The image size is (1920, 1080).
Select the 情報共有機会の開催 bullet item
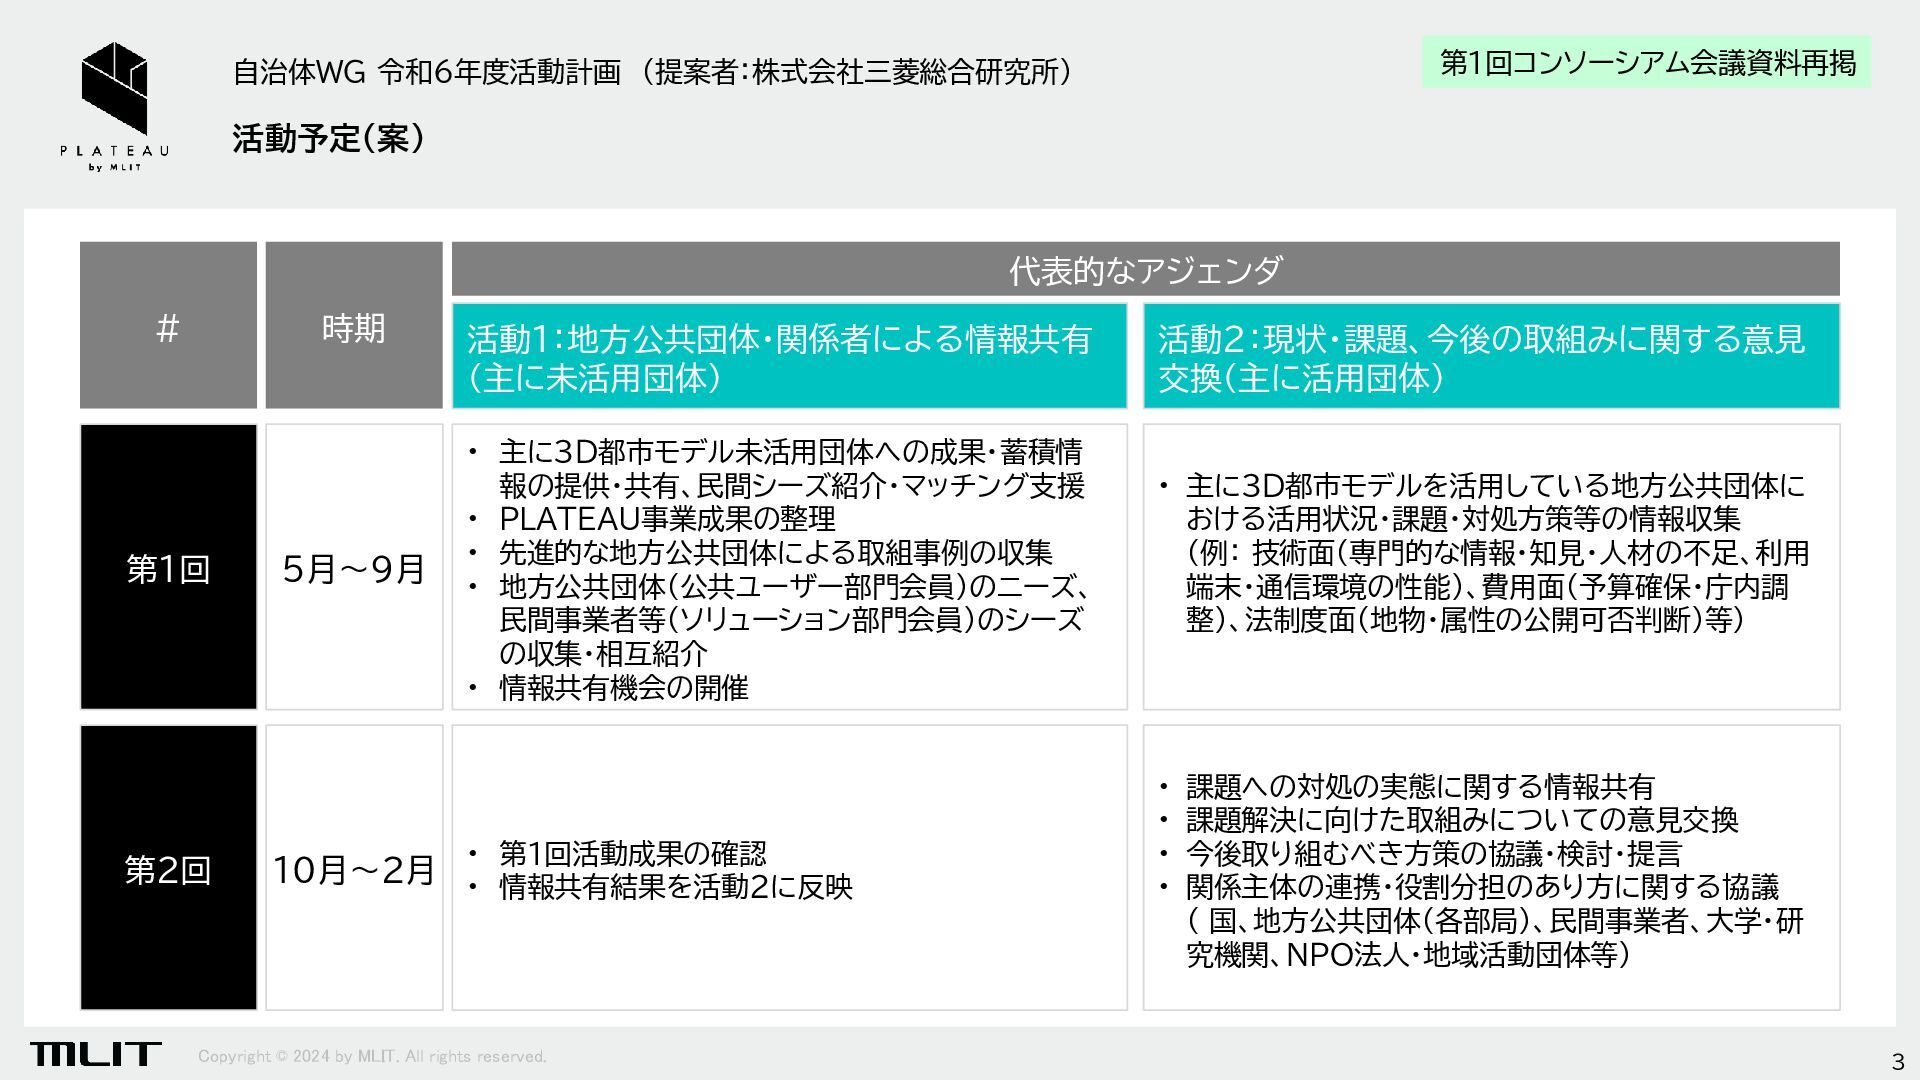[x=623, y=688]
